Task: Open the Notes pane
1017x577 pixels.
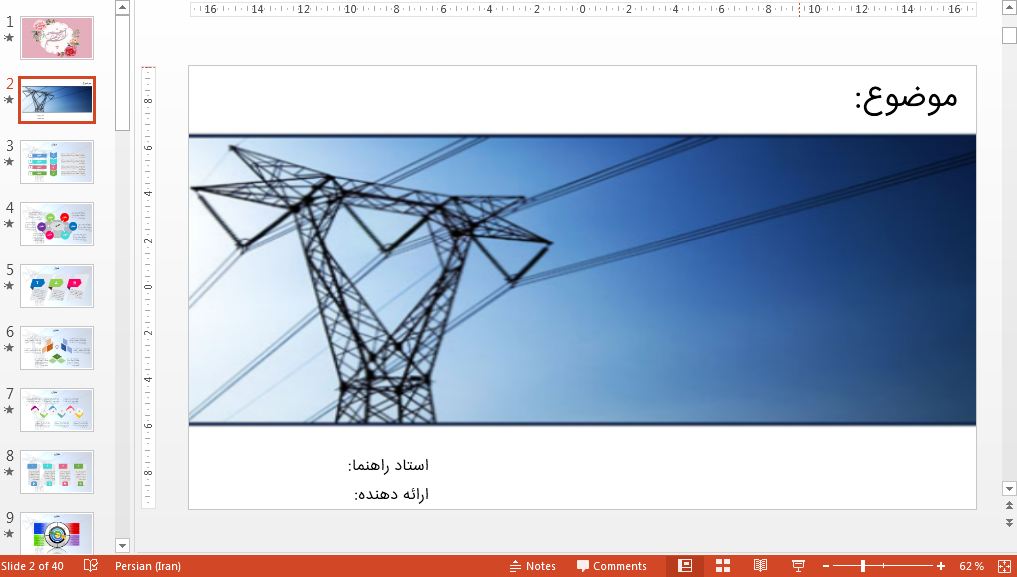Action: [533, 566]
